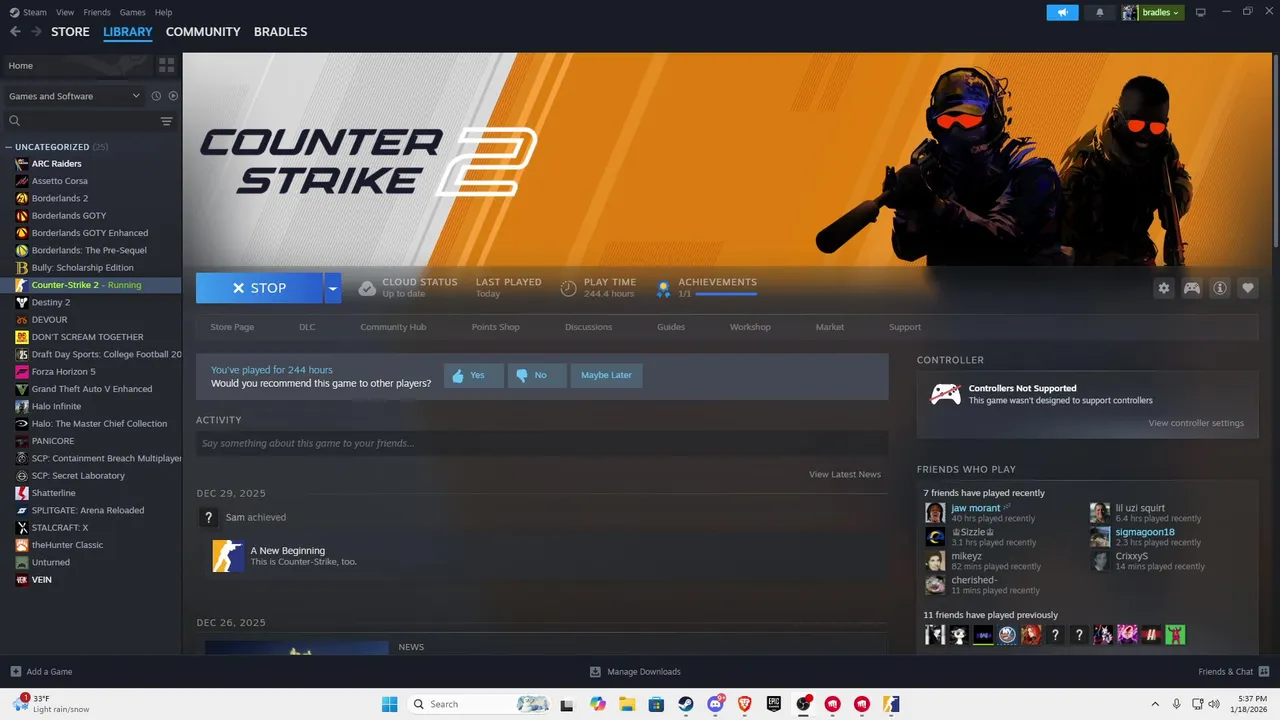The width and height of the screenshot is (1280, 720).
Task: Open View controller settings link
Action: (1196, 423)
